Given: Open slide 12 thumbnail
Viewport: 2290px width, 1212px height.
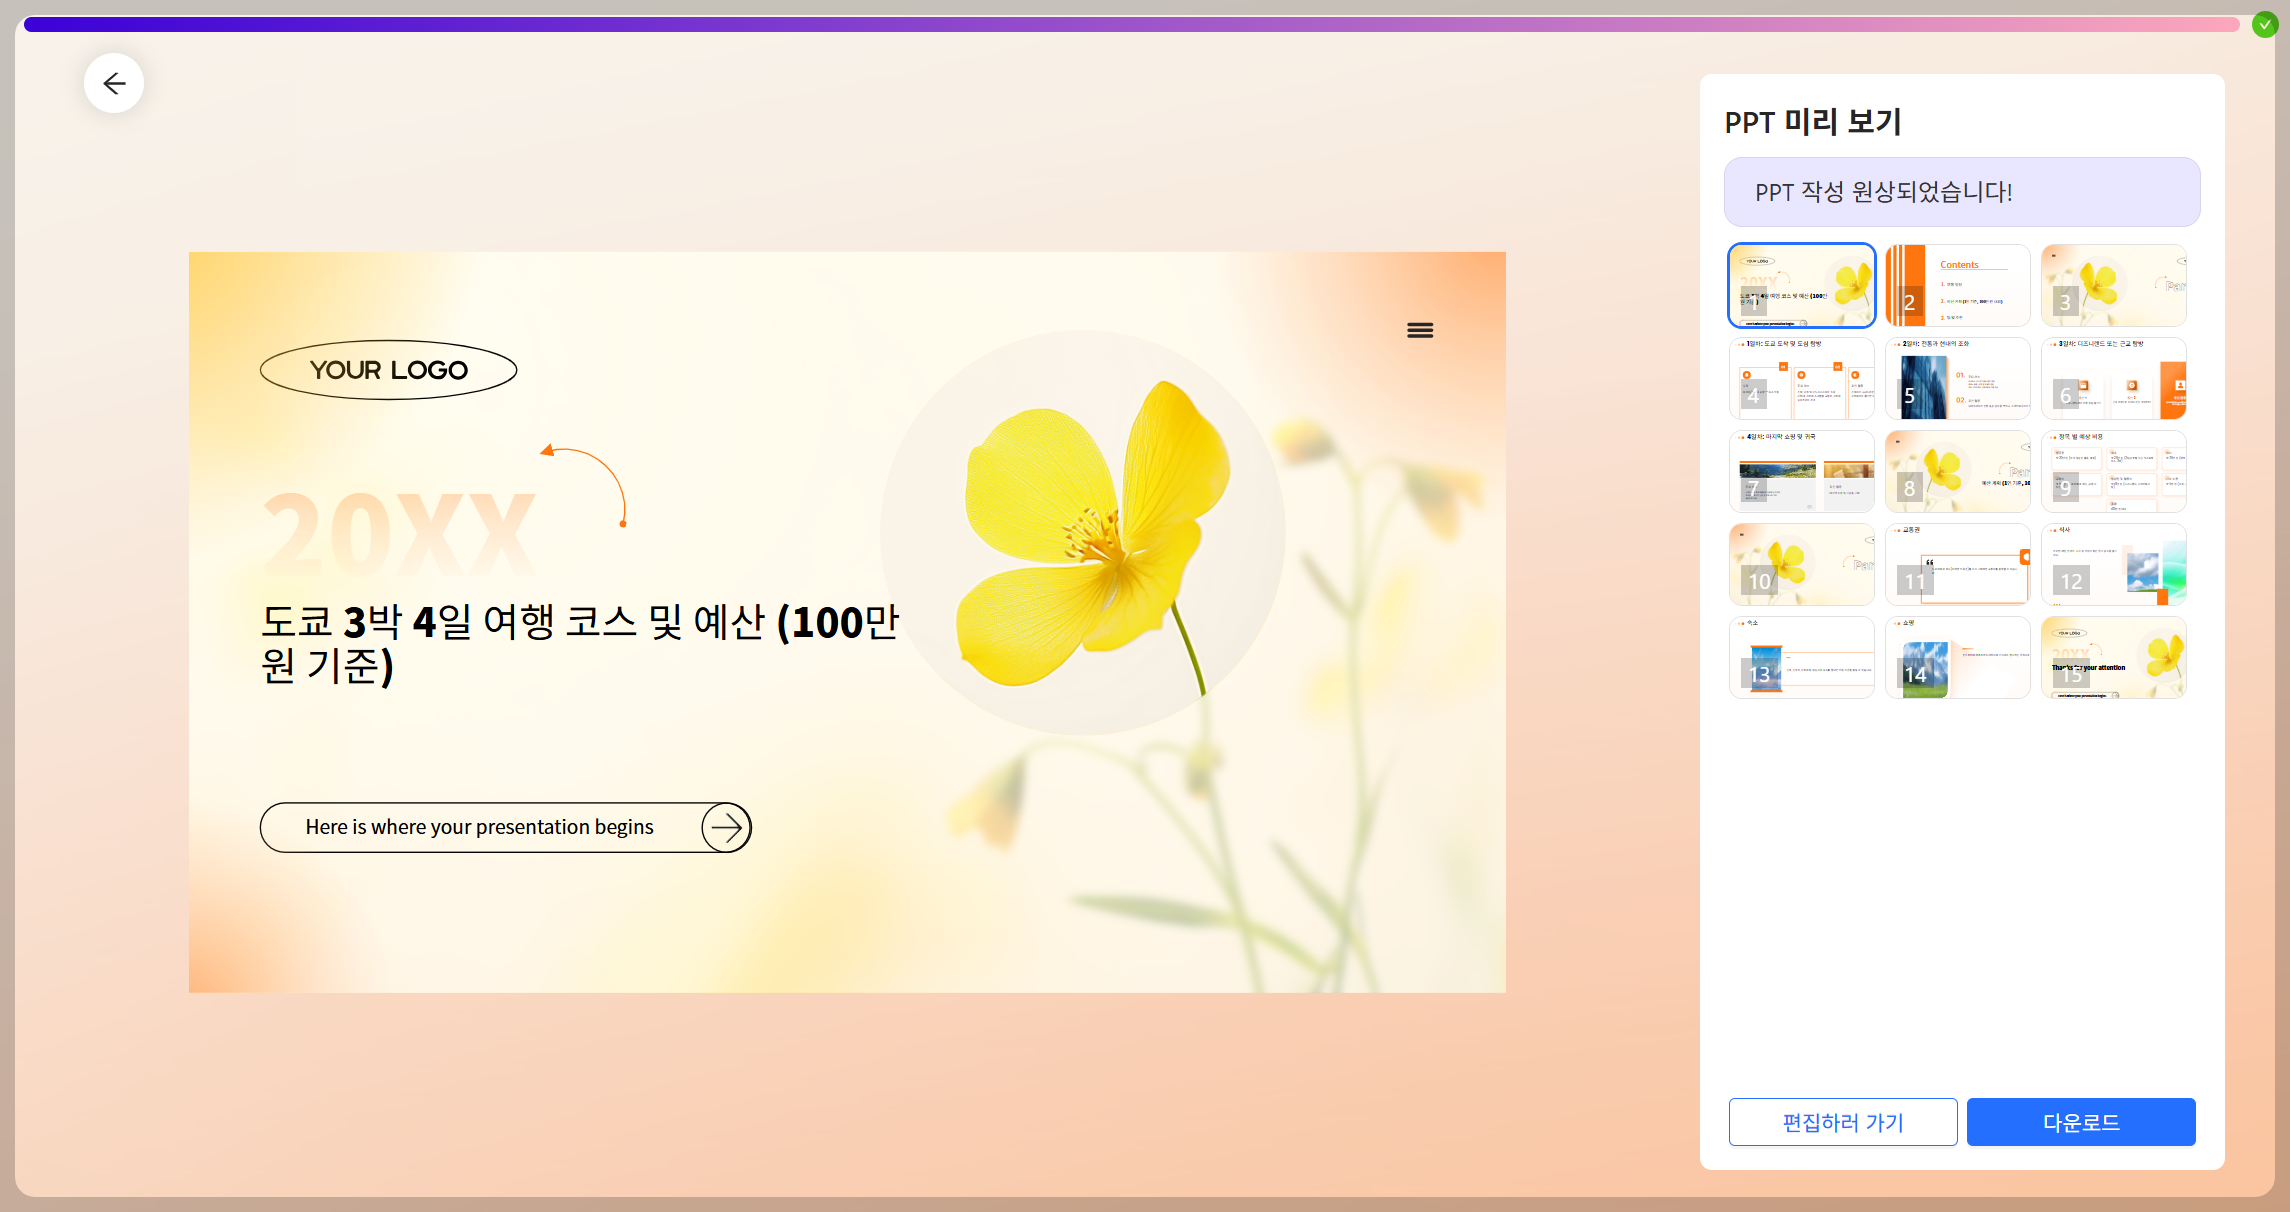Looking at the screenshot, I should (x=2113, y=565).
